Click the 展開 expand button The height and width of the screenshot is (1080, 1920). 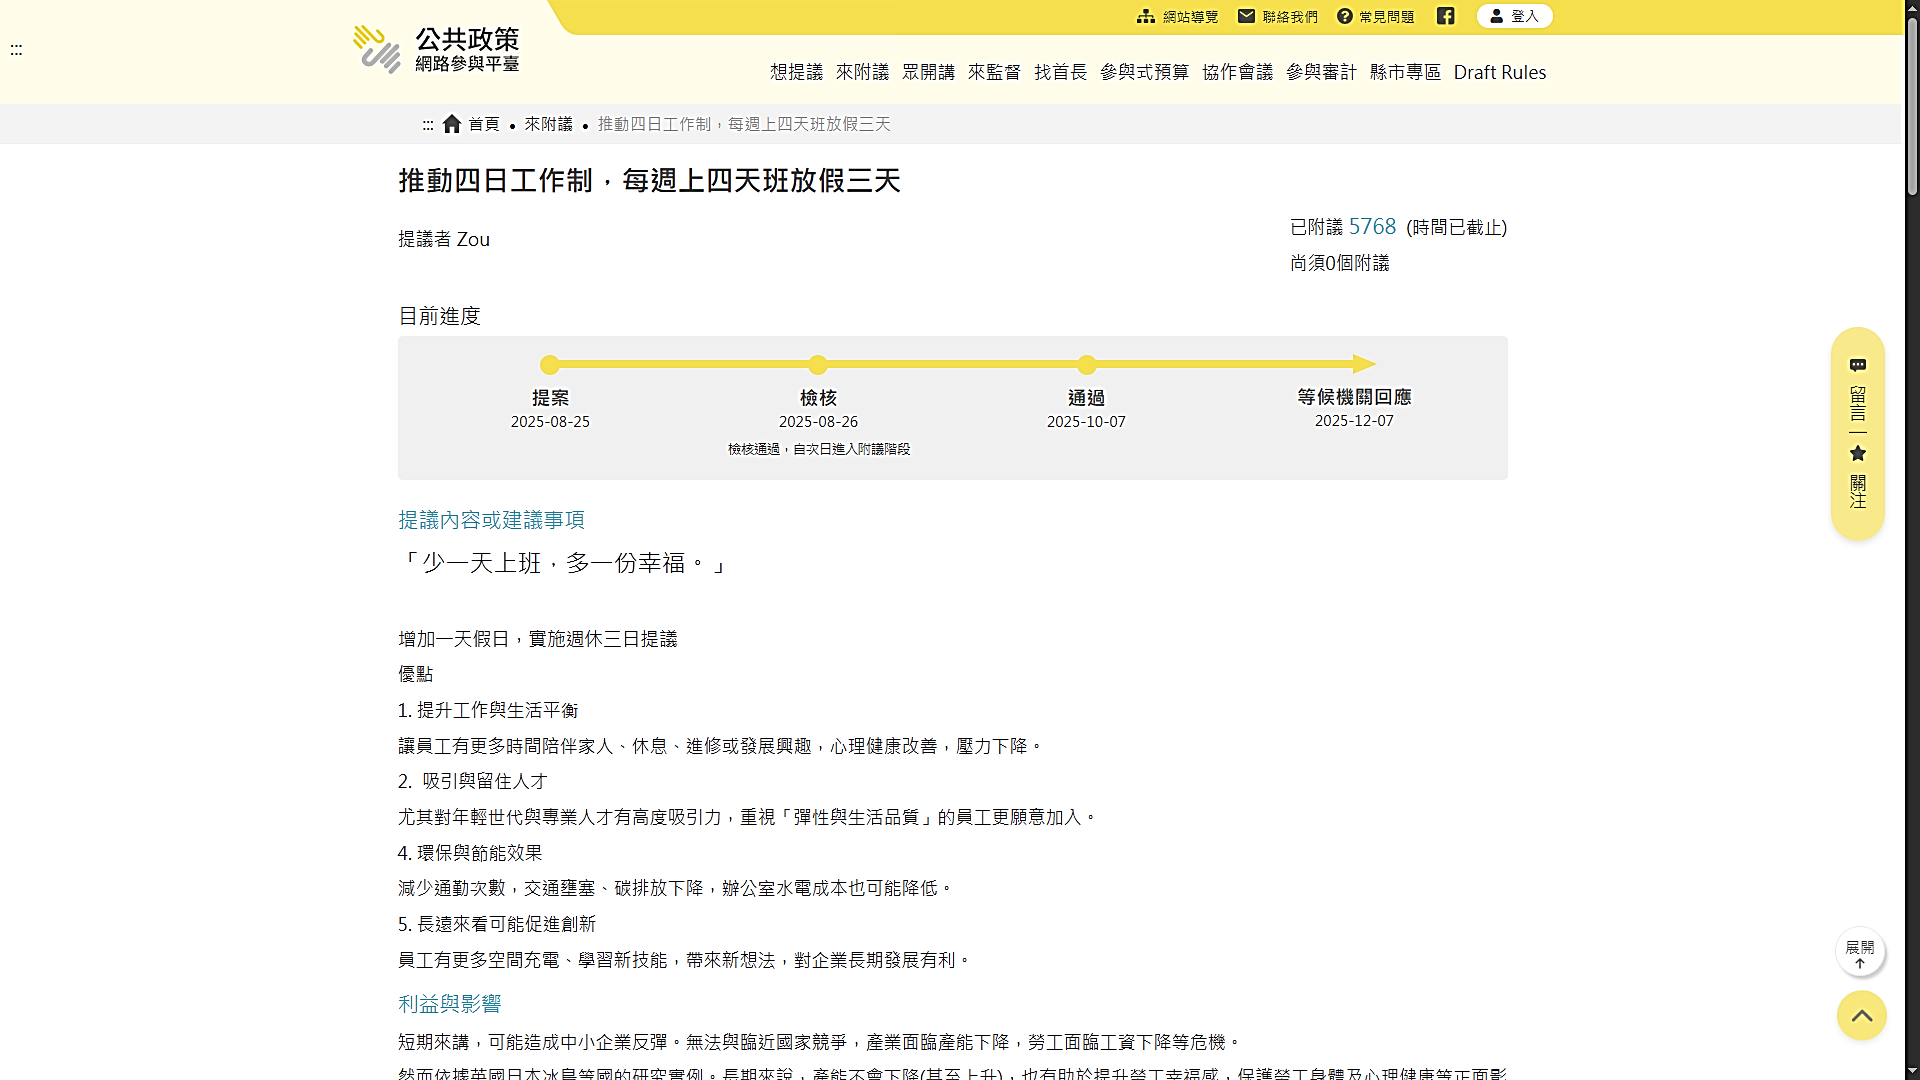1860,952
